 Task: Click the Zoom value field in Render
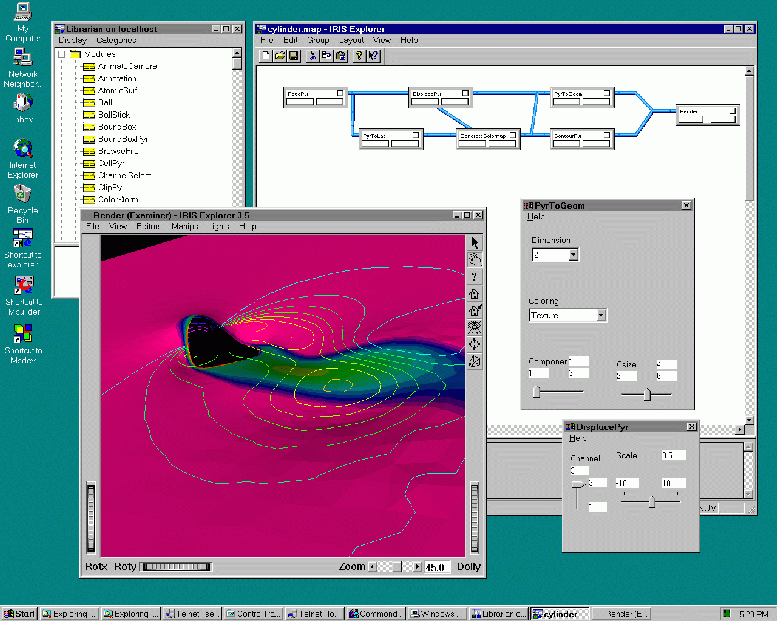[437, 567]
